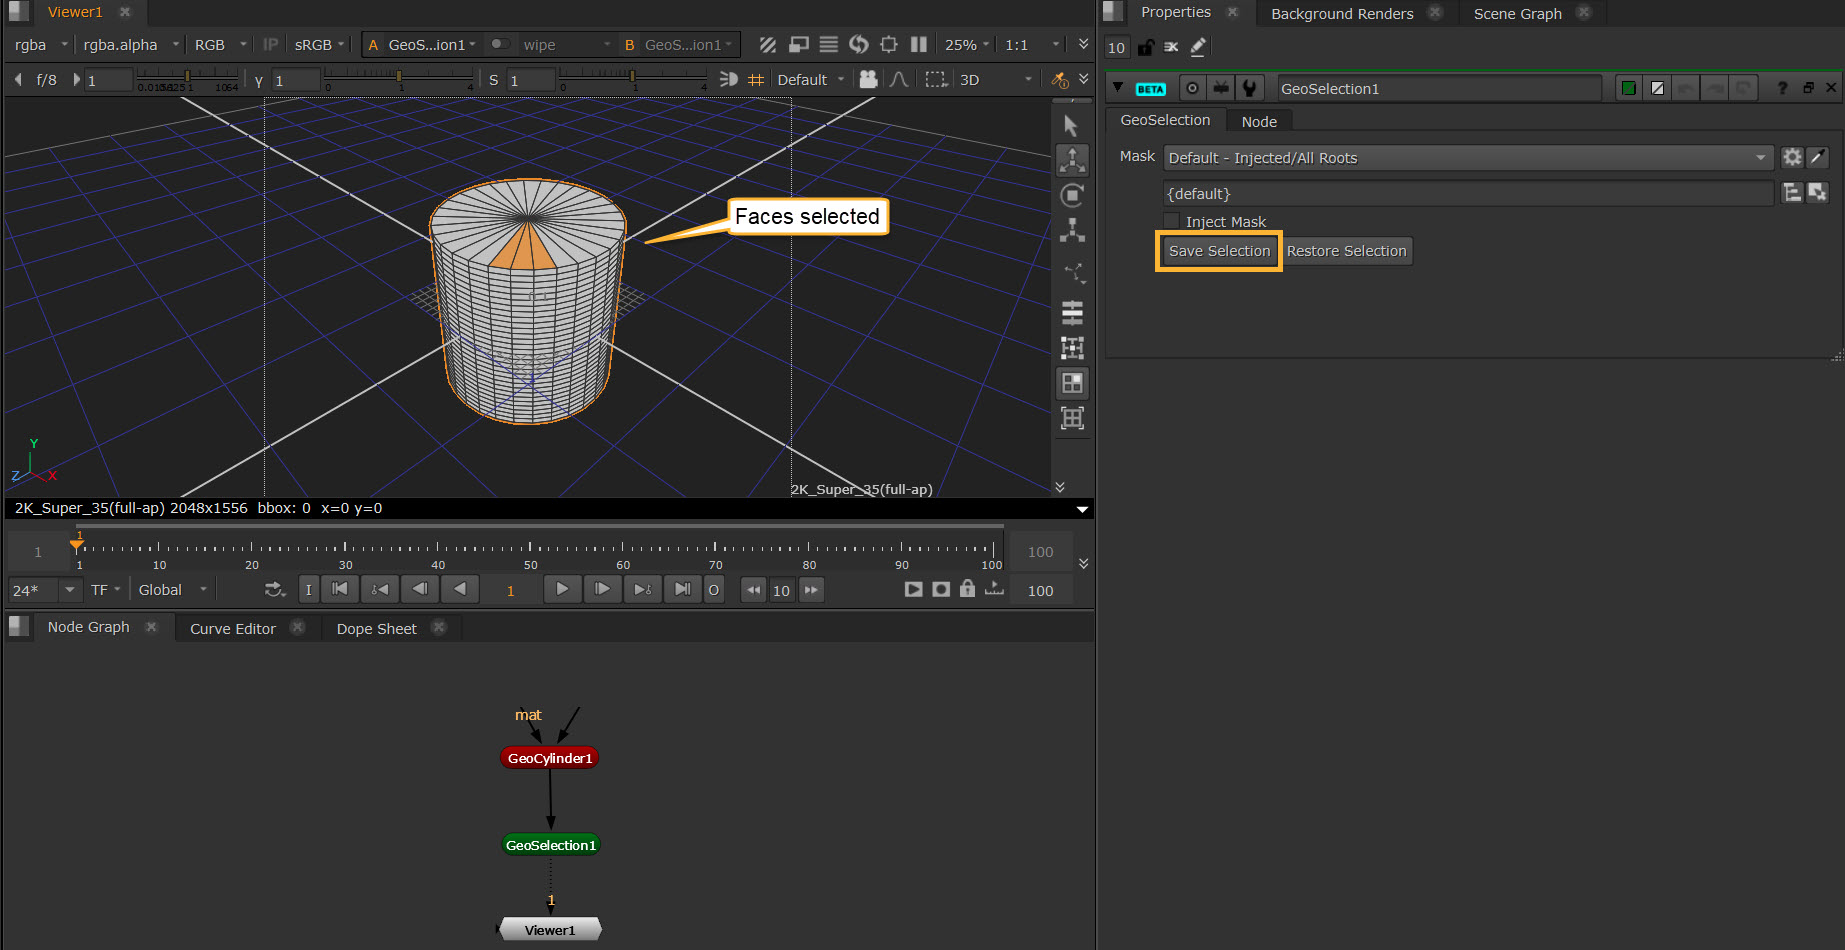
Task: Open the Mask dropdown menu
Action: tap(1467, 158)
